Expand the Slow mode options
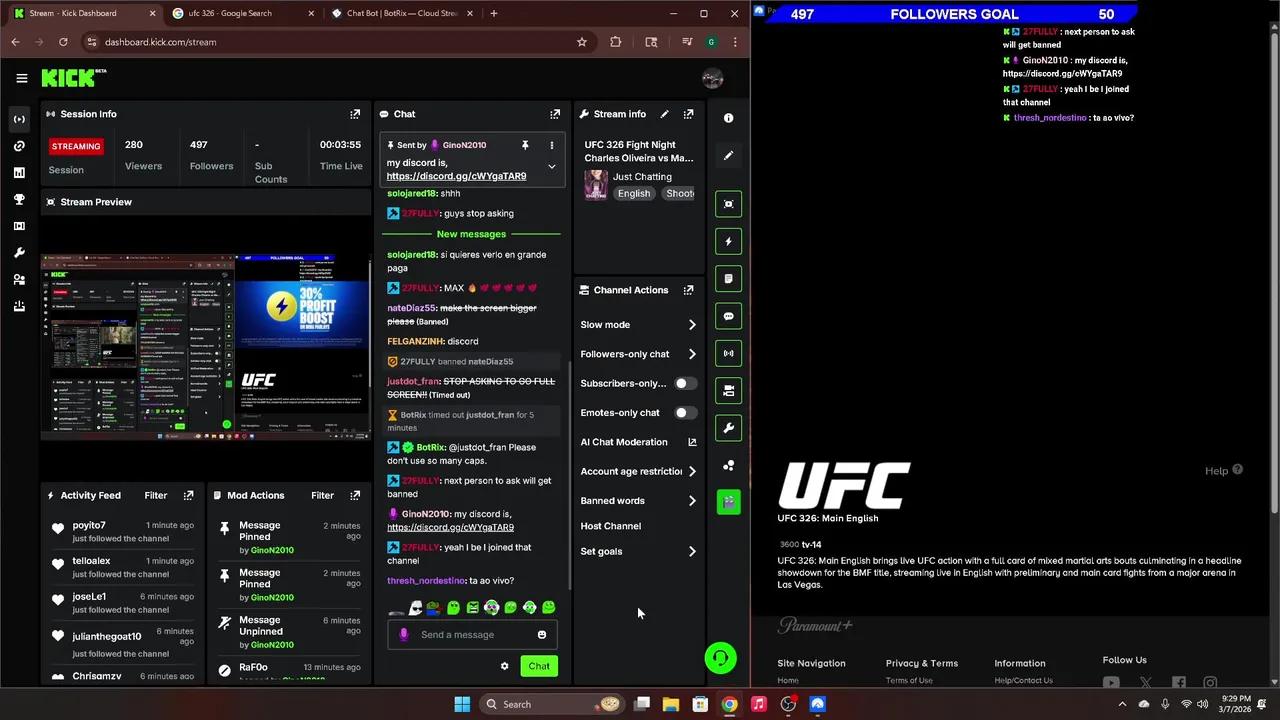1280x720 pixels. tap(691, 324)
